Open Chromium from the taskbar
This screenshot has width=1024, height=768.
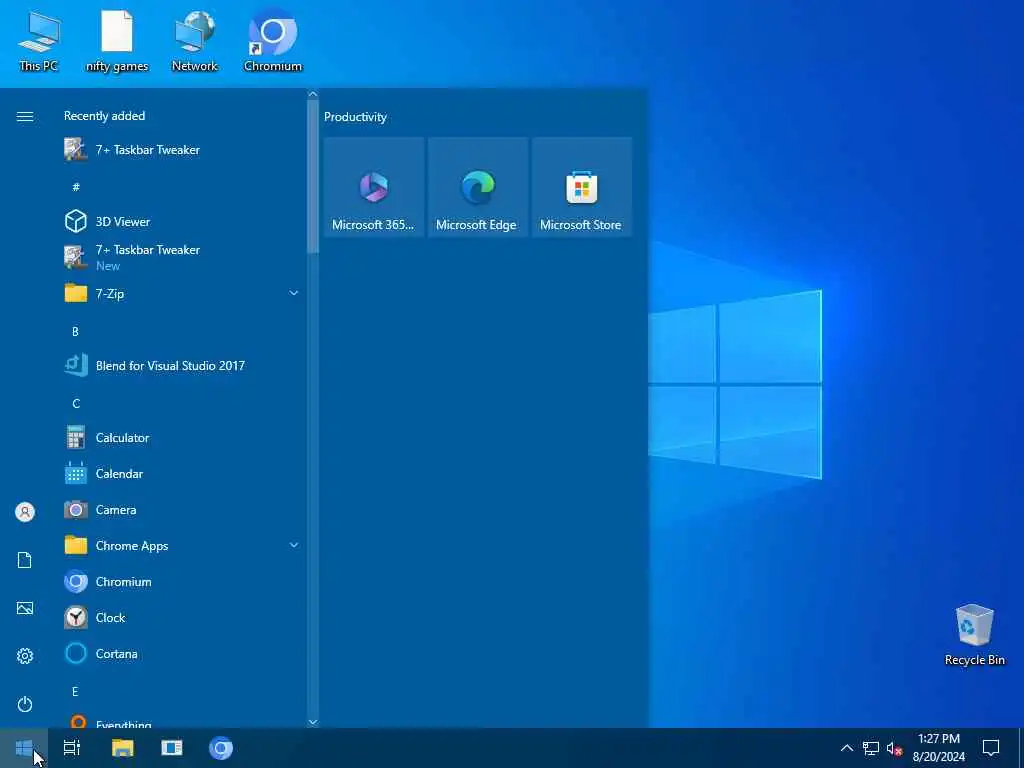(221, 748)
